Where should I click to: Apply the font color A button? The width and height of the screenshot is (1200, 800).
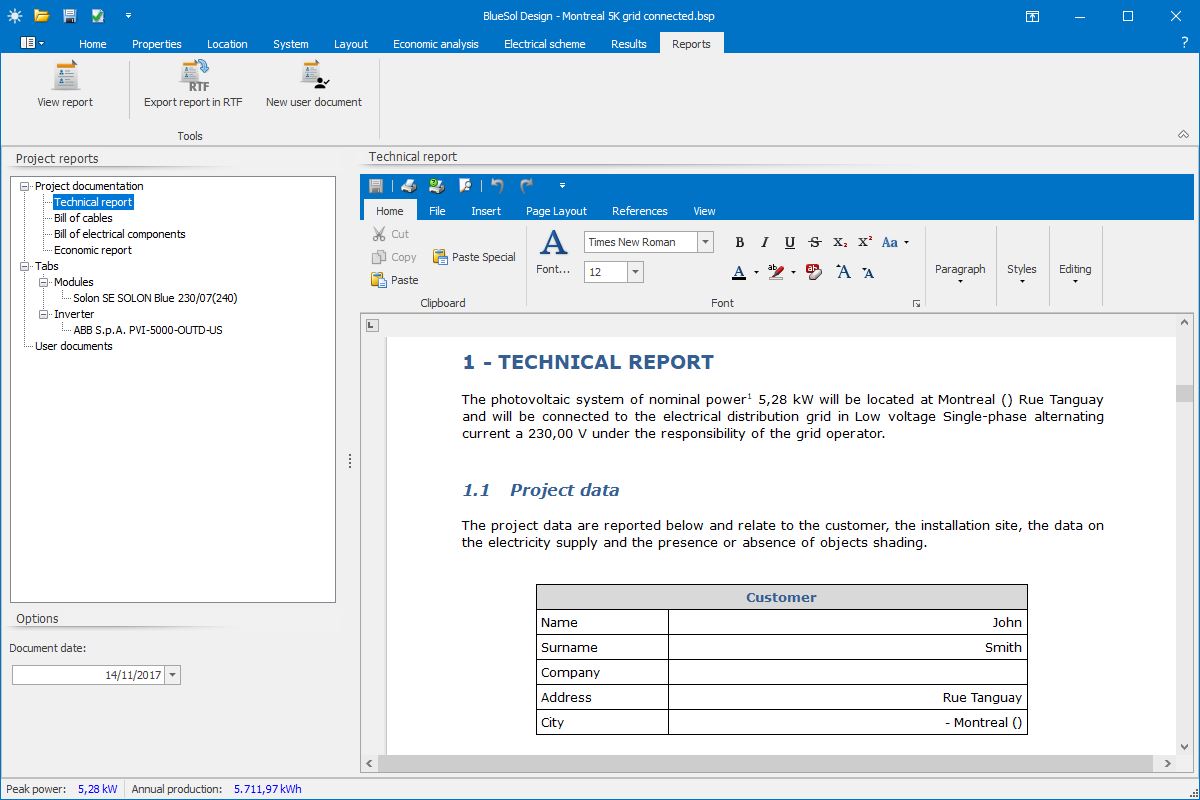click(x=739, y=272)
